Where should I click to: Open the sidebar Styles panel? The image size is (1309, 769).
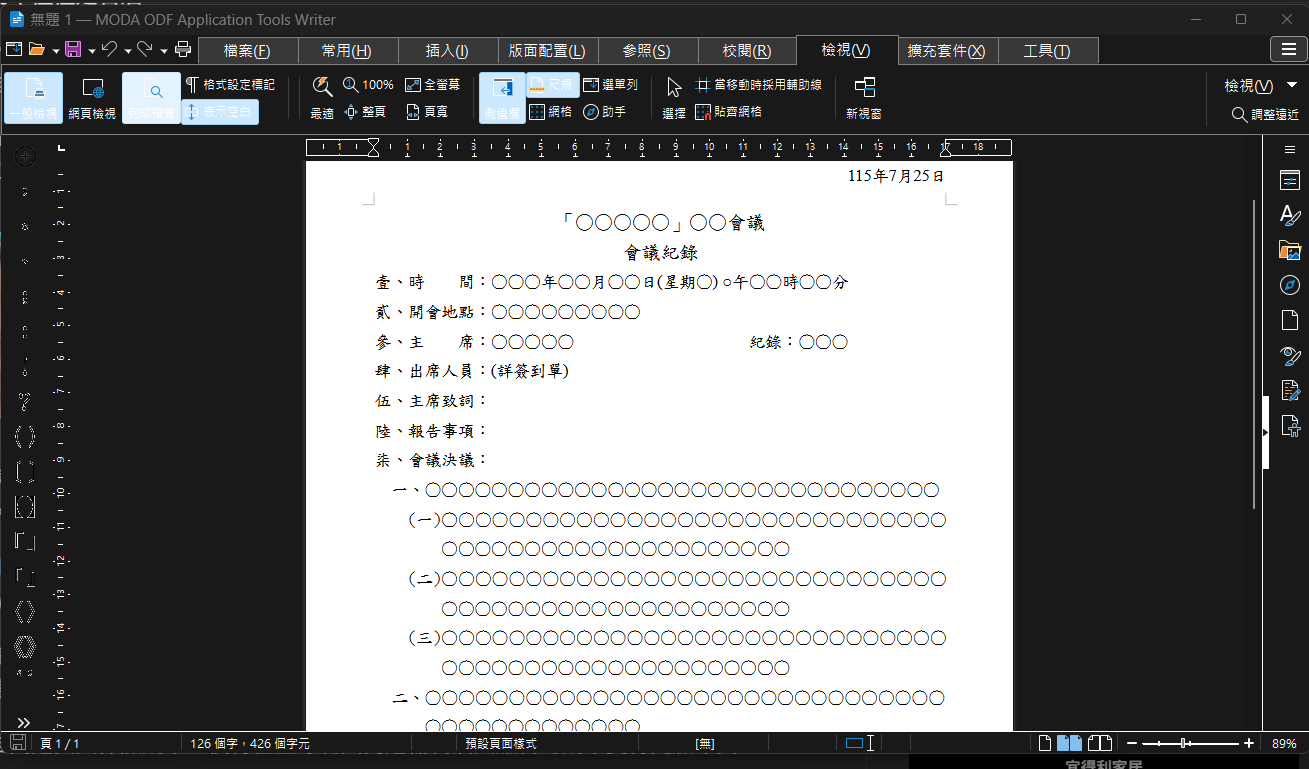coord(1290,215)
